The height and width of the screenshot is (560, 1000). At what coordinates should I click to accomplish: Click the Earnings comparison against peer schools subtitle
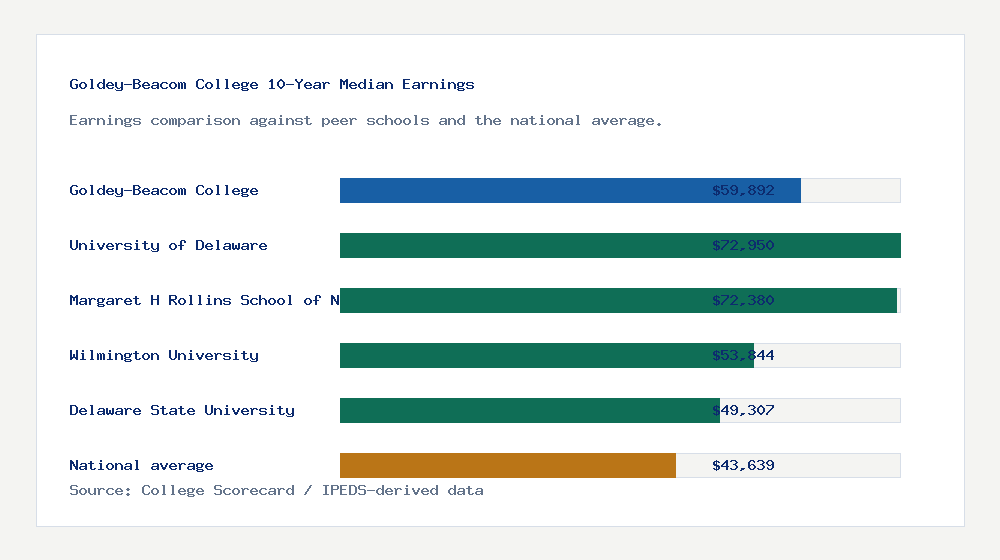[x=365, y=121]
